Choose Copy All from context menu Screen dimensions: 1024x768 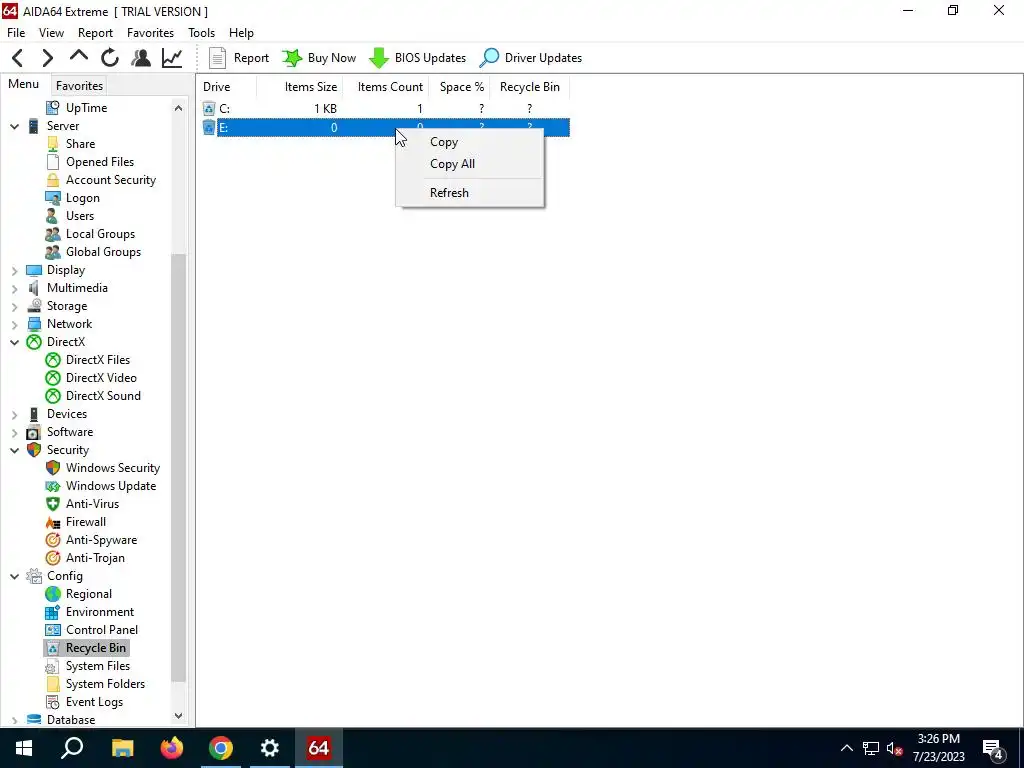[x=470, y=164]
